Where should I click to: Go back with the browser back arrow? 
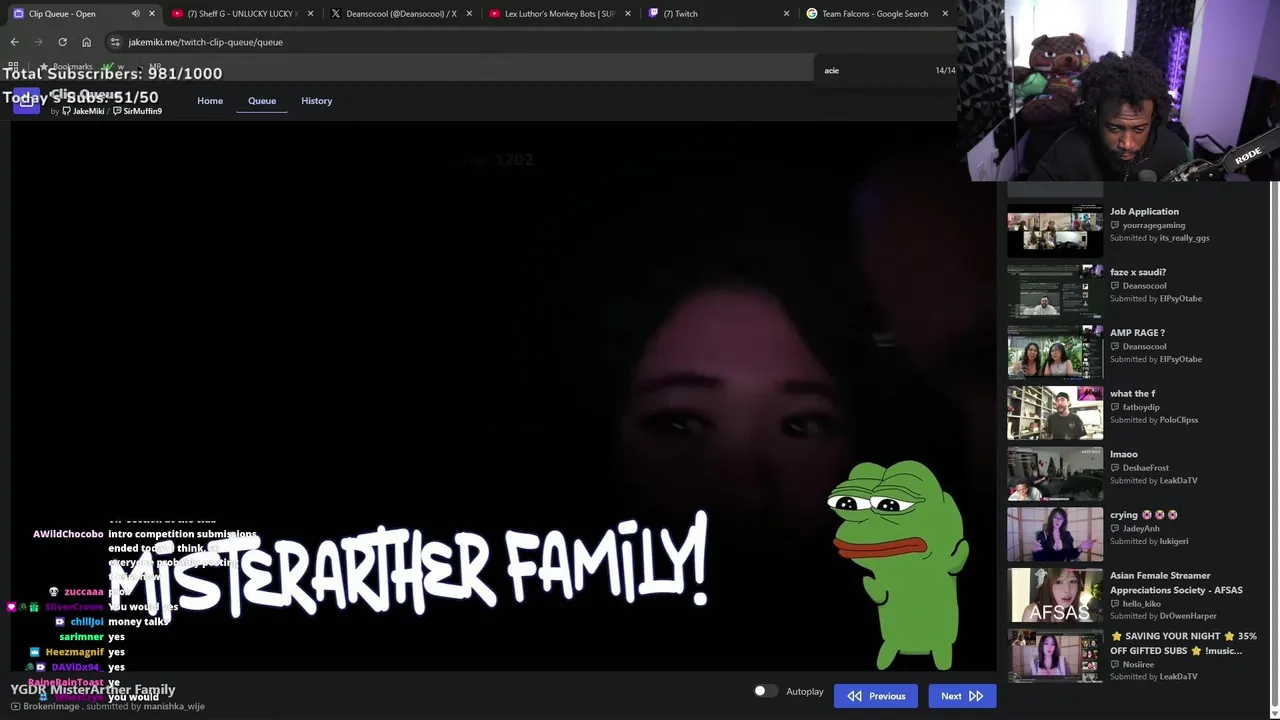[14, 42]
